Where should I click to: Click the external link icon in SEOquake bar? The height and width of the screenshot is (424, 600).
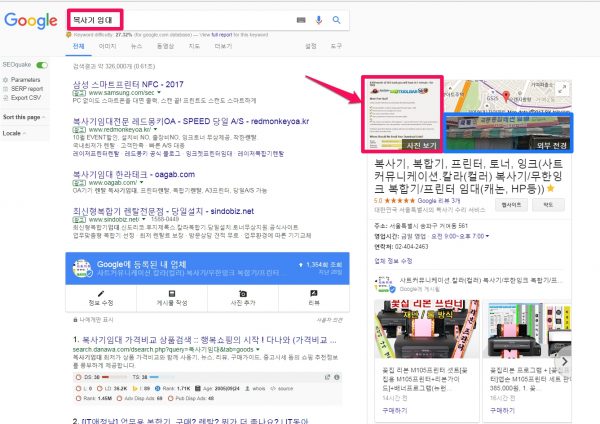328,377
